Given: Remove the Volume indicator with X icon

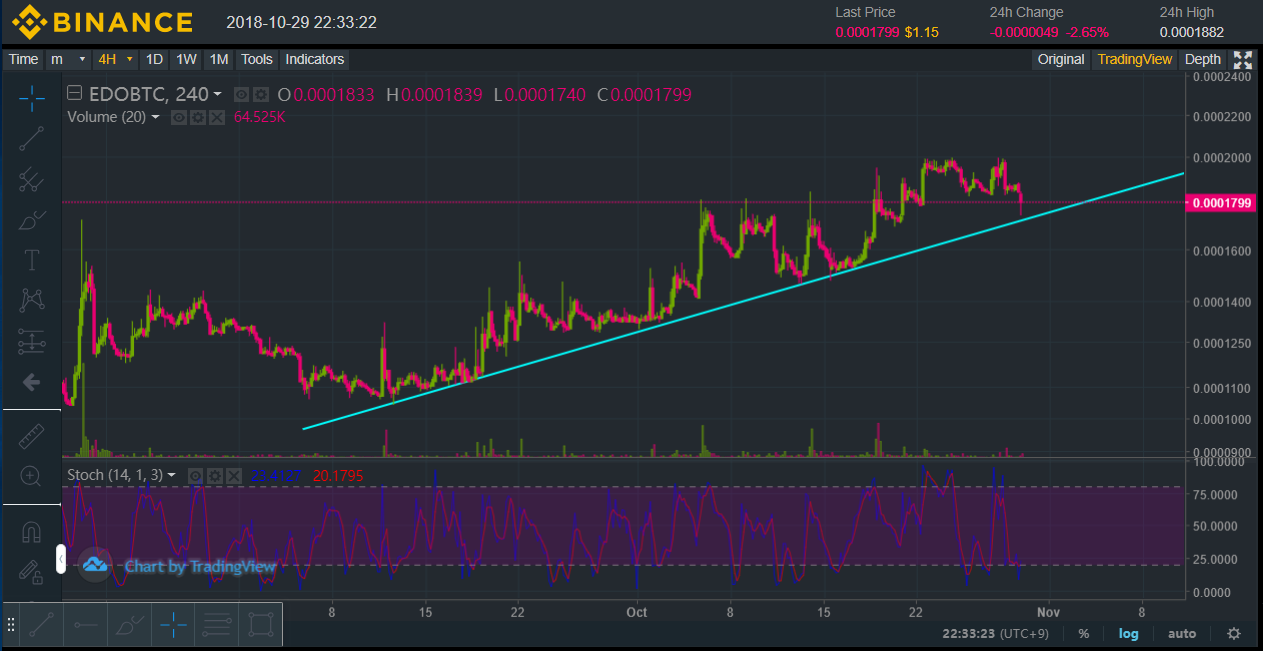Looking at the screenshot, I should pyautogui.click(x=216, y=117).
